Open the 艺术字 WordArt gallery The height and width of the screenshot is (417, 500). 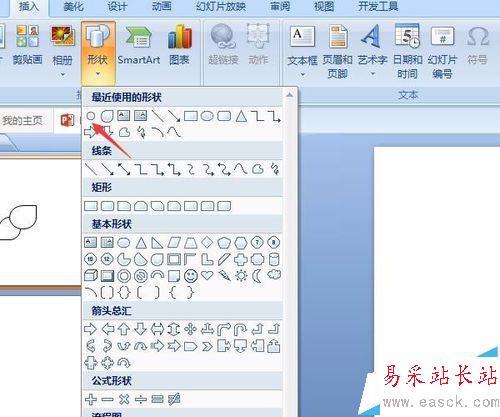[372, 50]
